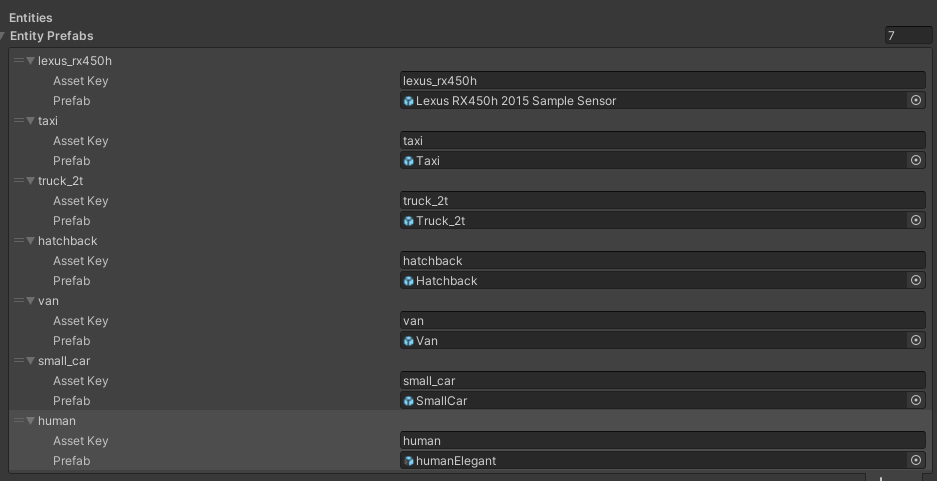Screen dimensions: 937x481
Task: Collapse the human entry
Action: (30, 421)
